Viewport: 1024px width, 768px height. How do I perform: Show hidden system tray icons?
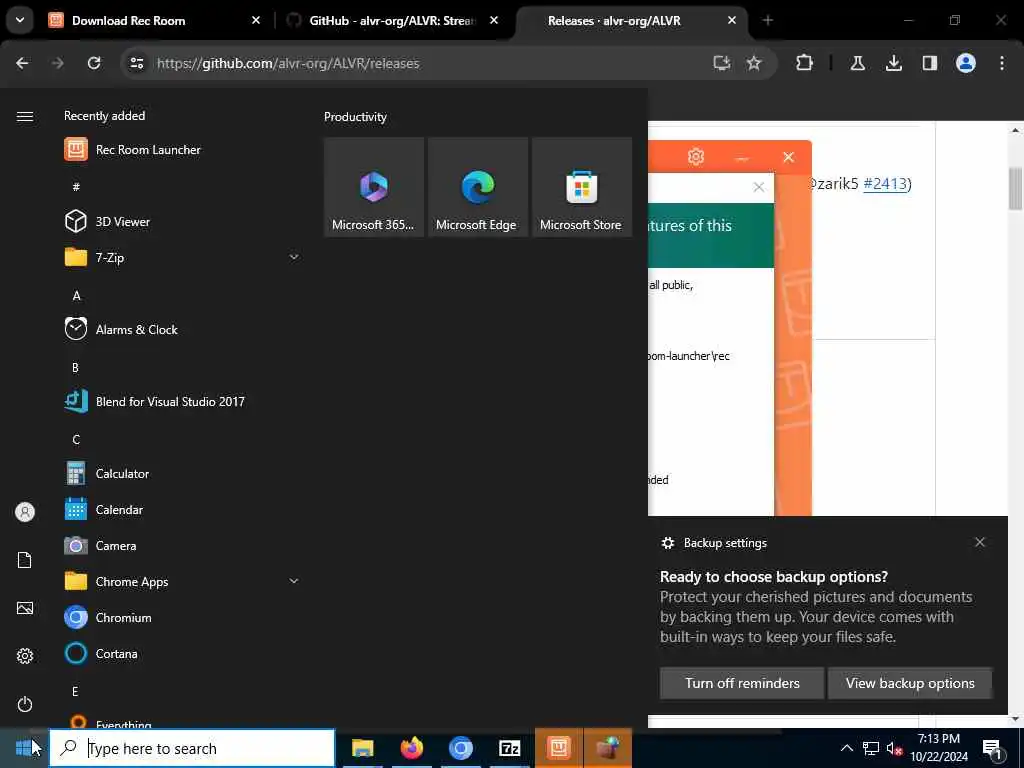[846, 748]
